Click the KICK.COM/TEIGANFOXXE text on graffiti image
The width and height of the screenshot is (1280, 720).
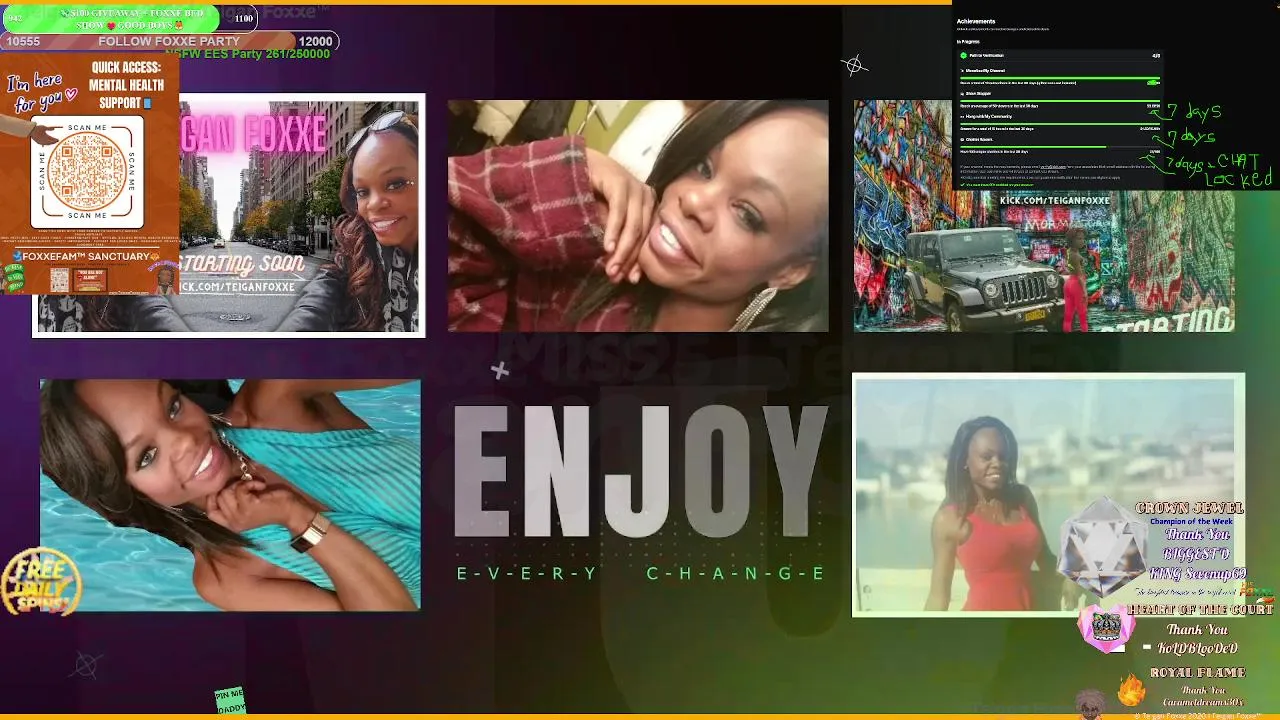[x=1055, y=200]
